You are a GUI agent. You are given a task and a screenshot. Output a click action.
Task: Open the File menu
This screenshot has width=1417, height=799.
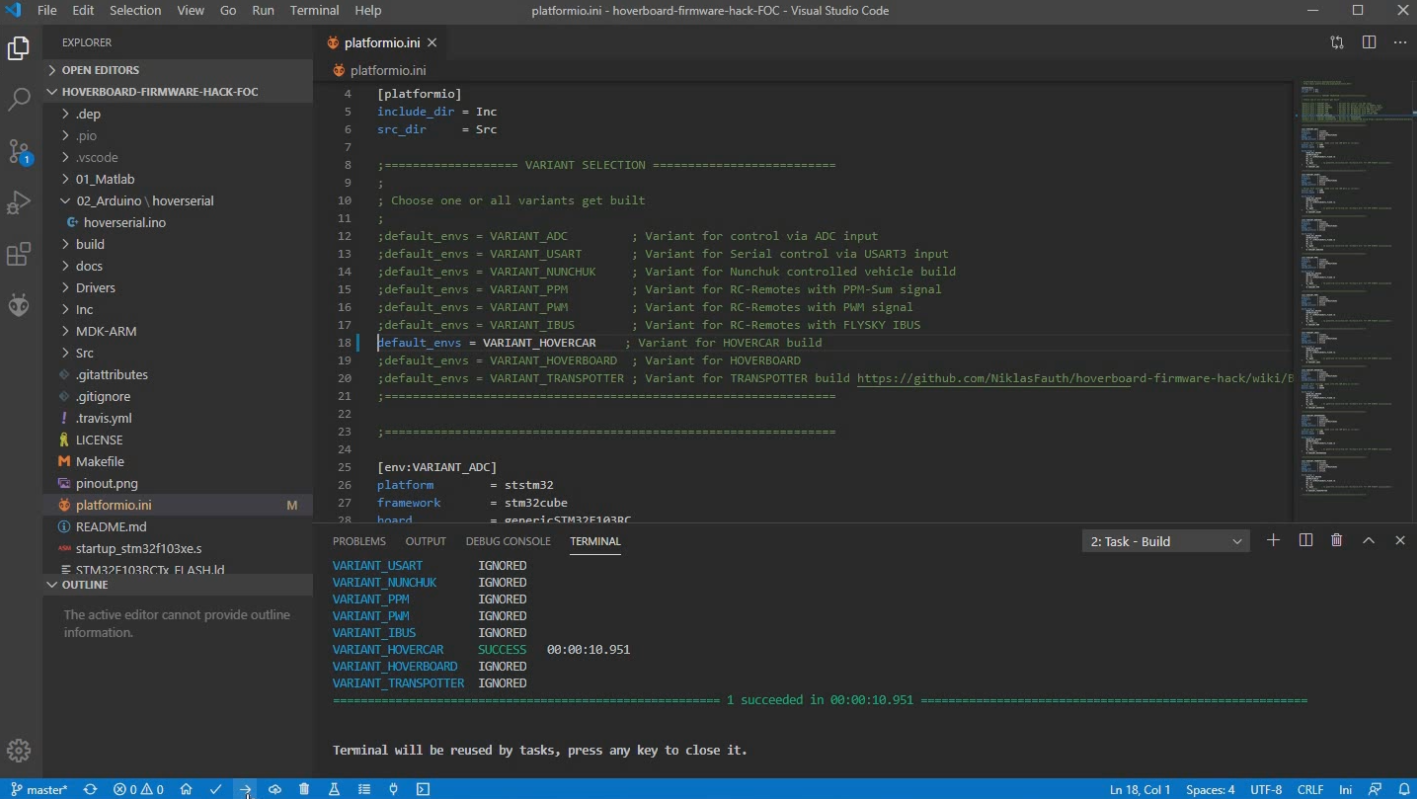click(x=47, y=10)
